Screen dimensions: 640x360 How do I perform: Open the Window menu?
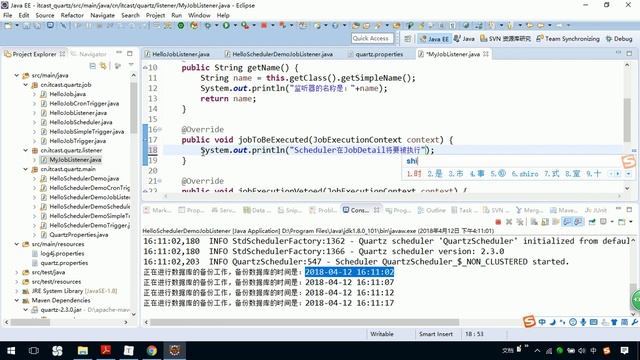click(x=199, y=15)
